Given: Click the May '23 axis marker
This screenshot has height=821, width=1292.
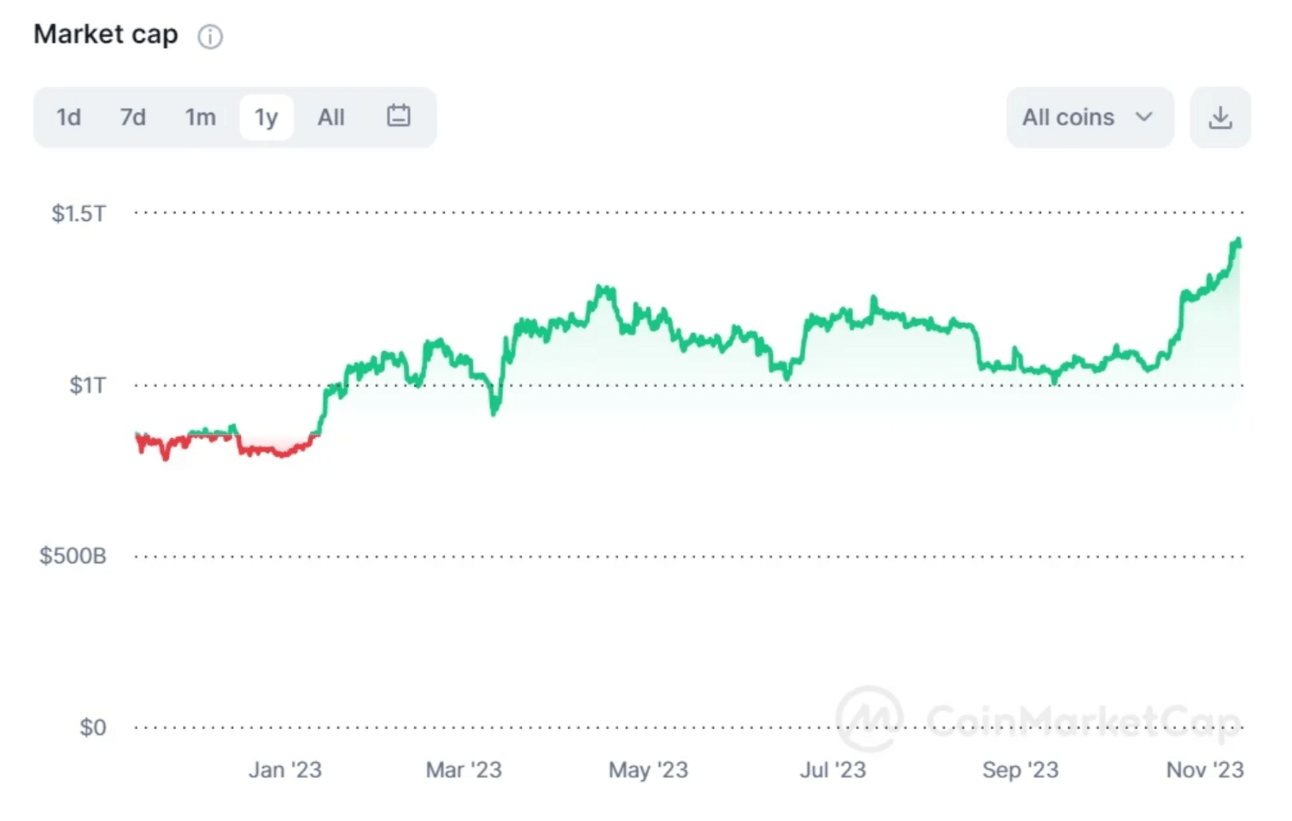Looking at the screenshot, I should point(648,769).
